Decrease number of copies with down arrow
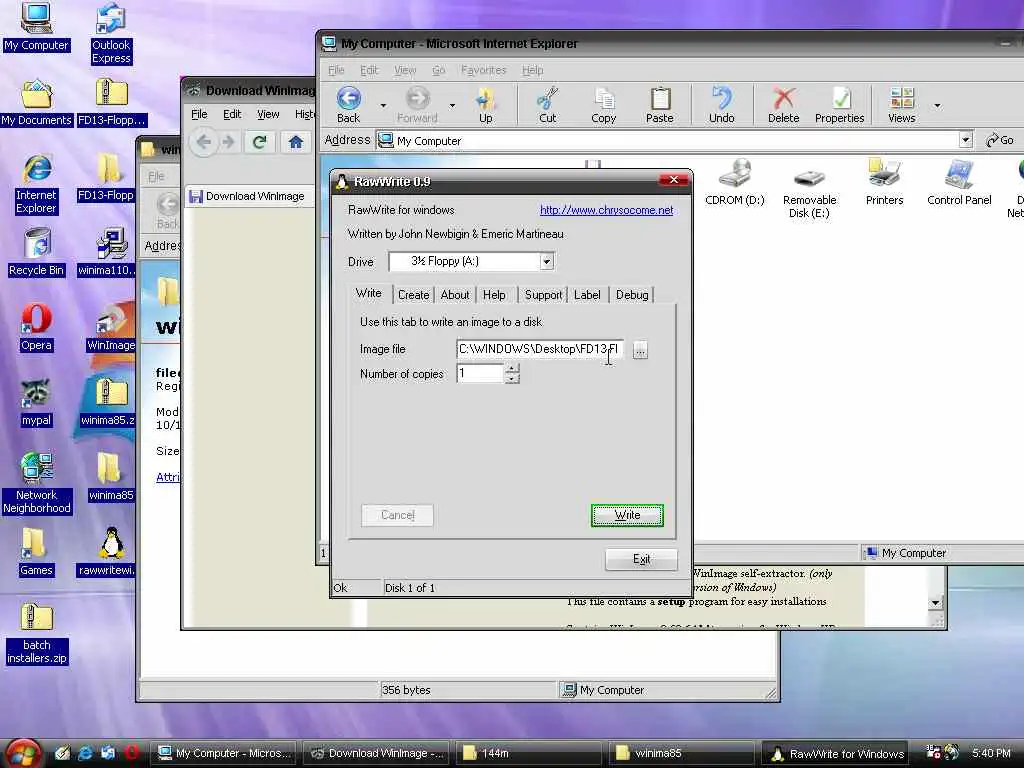The height and width of the screenshot is (768, 1024). coord(512,379)
